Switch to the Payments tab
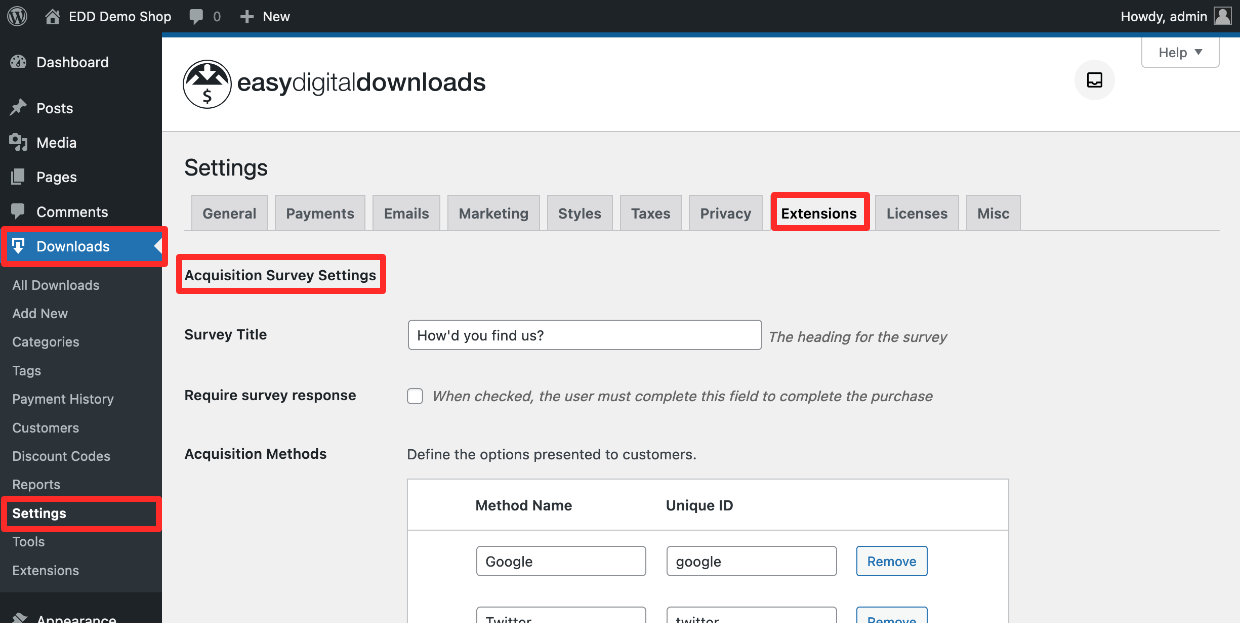Screen dimensions: 1240x623 320,213
